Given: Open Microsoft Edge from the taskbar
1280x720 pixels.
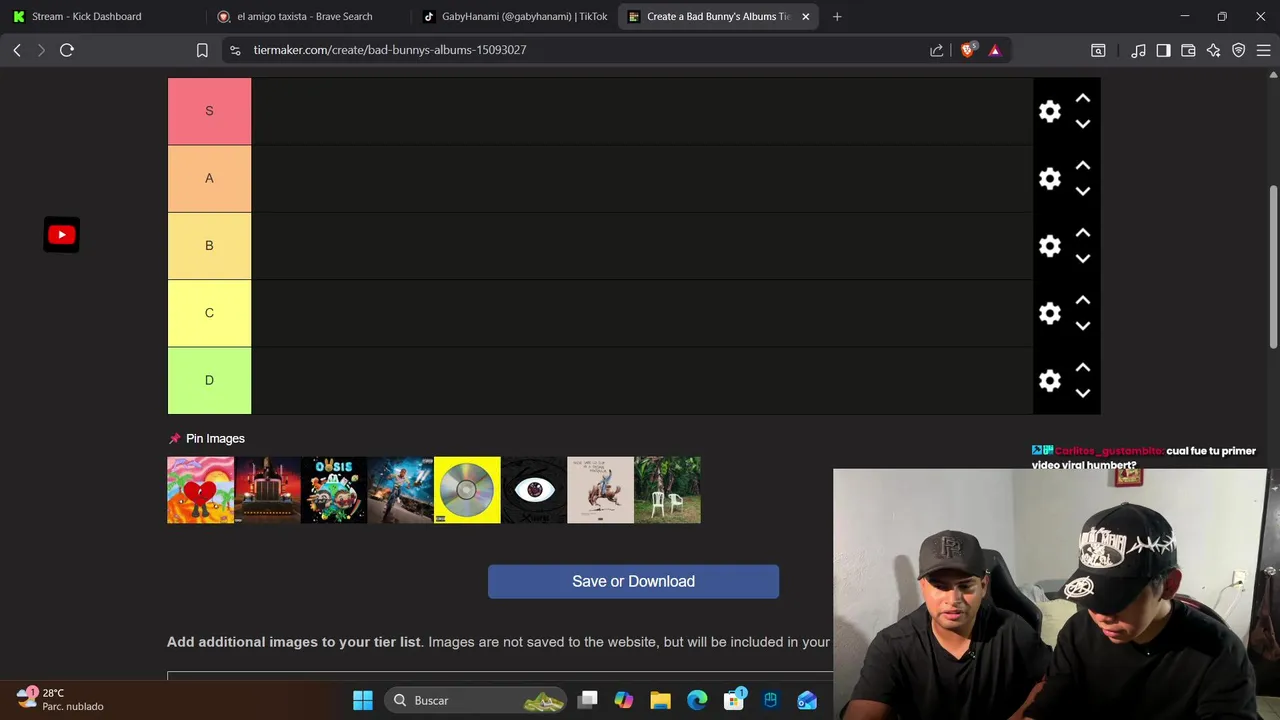Looking at the screenshot, I should (x=697, y=700).
